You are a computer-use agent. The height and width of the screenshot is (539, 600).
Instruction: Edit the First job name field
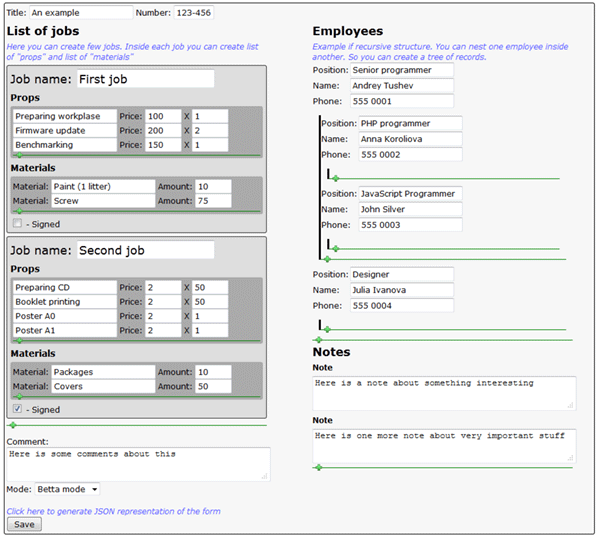tap(145, 79)
